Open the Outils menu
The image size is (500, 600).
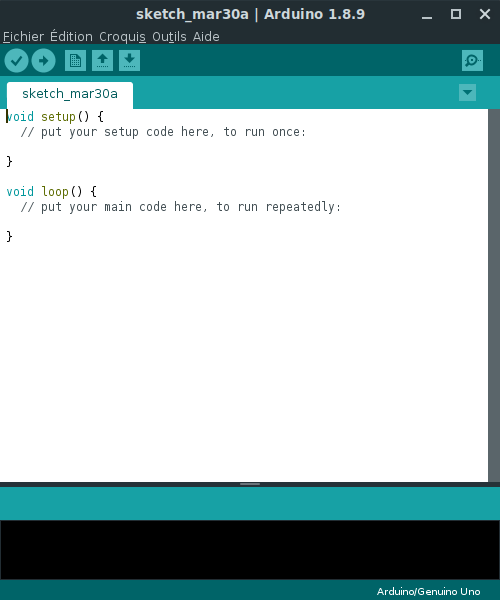tap(169, 37)
